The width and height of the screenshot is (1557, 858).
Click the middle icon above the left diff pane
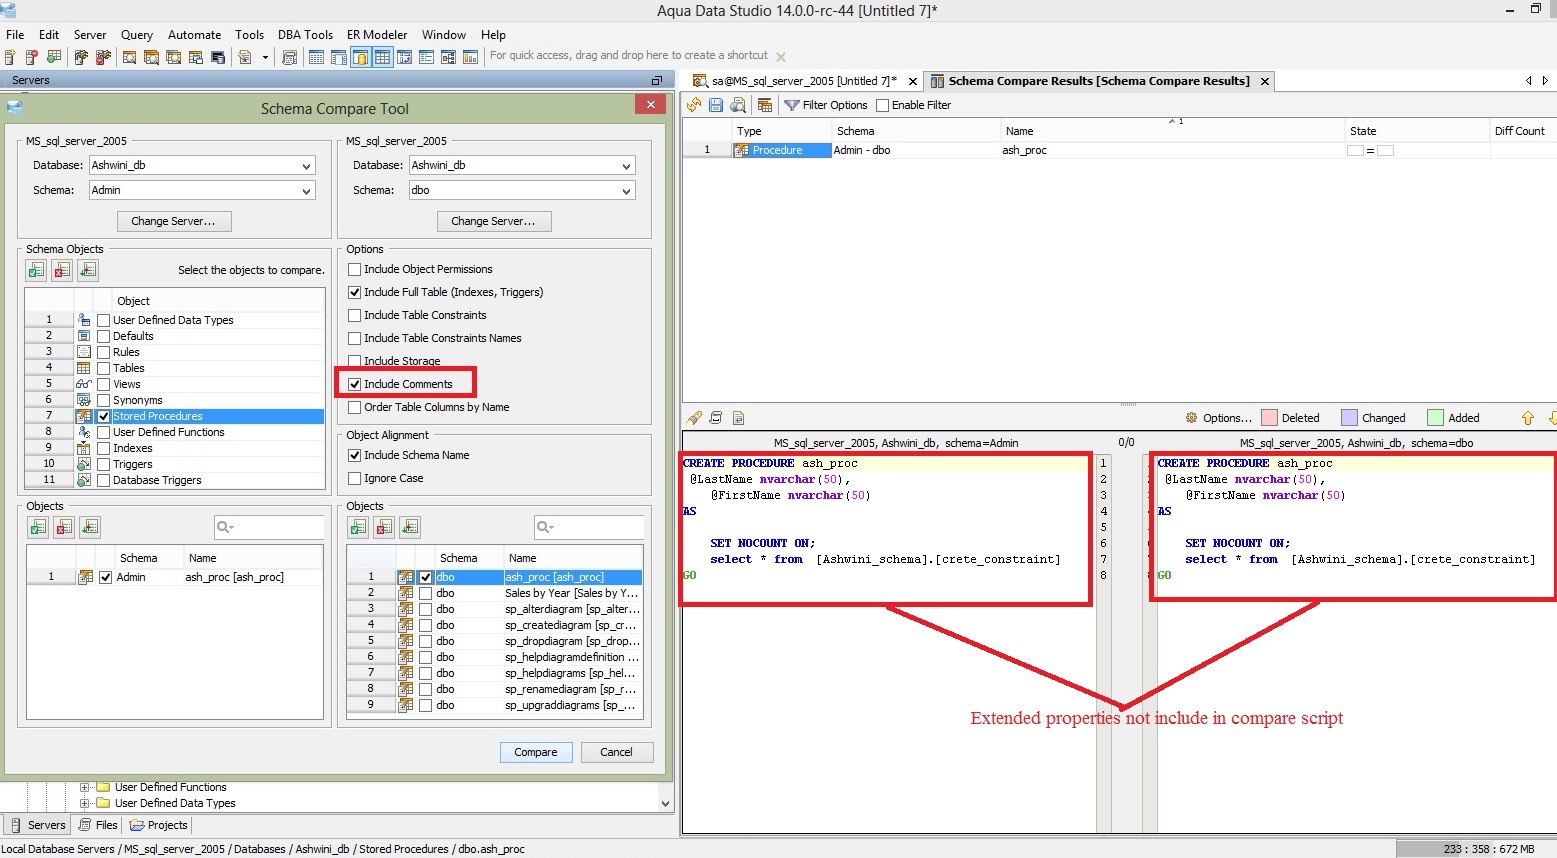tap(716, 418)
